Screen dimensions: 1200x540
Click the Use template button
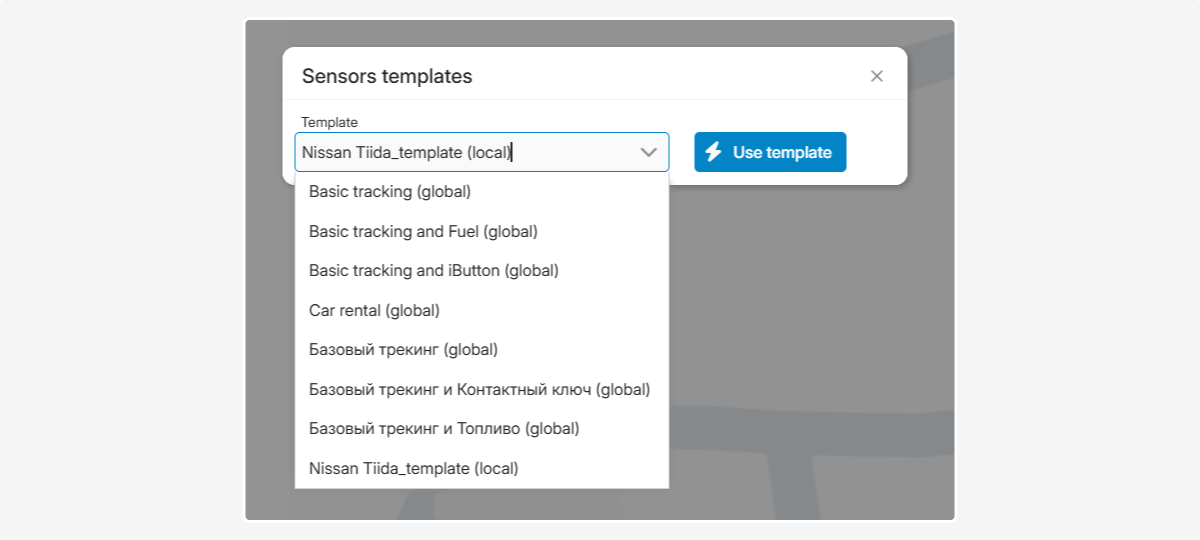pos(770,152)
